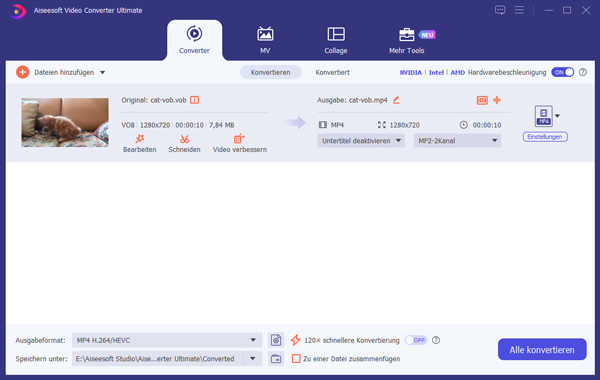Open the MP2-2Kanal audio dropdown
The height and width of the screenshot is (380, 600).
(x=457, y=141)
